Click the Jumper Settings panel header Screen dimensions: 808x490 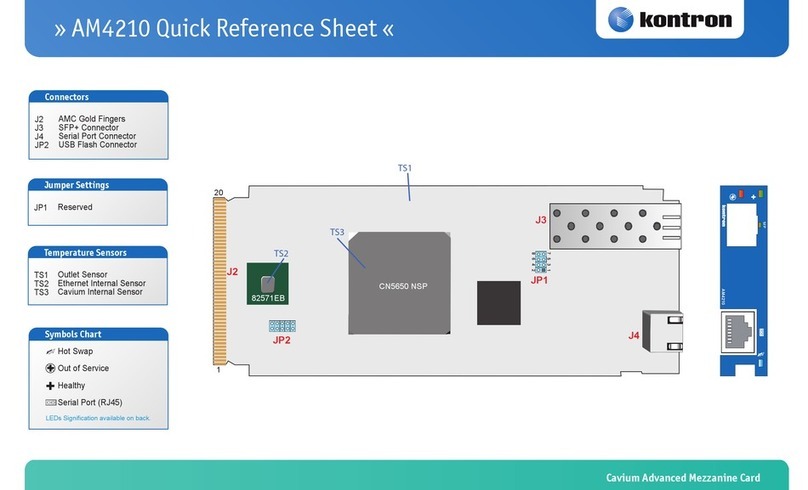98,184
